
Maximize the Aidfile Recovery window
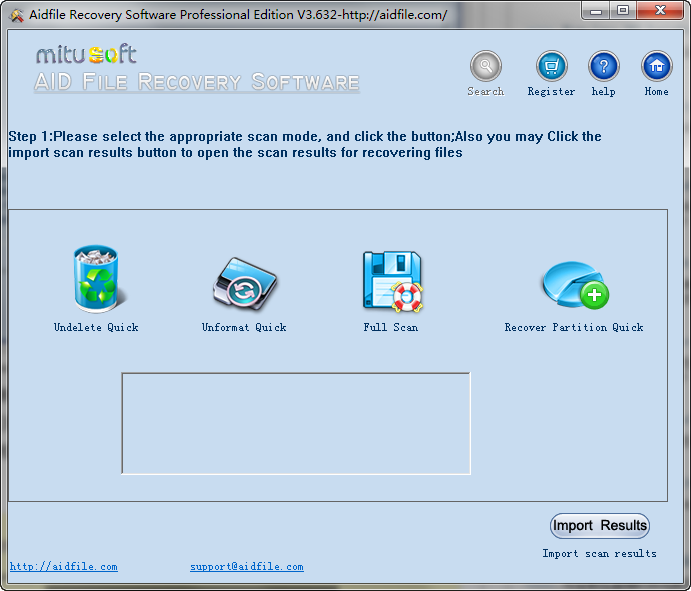click(623, 11)
